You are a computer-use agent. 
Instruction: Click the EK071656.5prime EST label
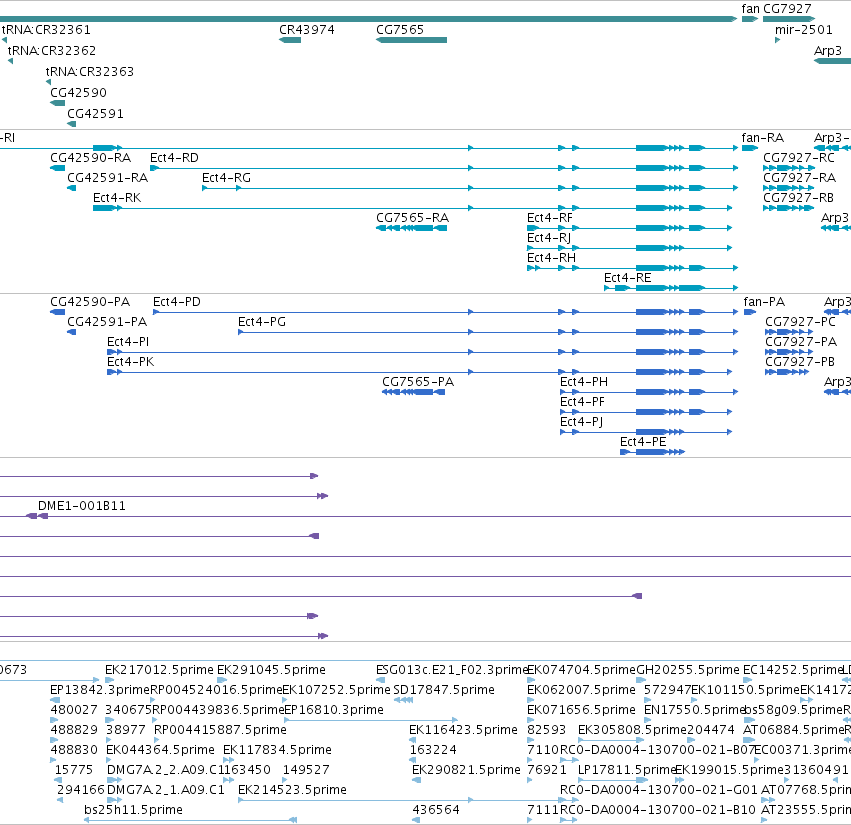pyautogui.click(x=581, y=710)
